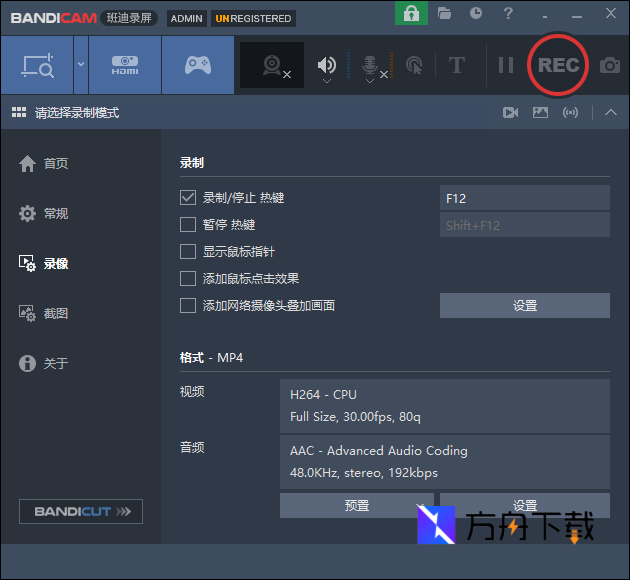Uncheck 录制/停止 热键 checkbox
The width and height of the screenshot is (630, 580).
tap(188, 198)
